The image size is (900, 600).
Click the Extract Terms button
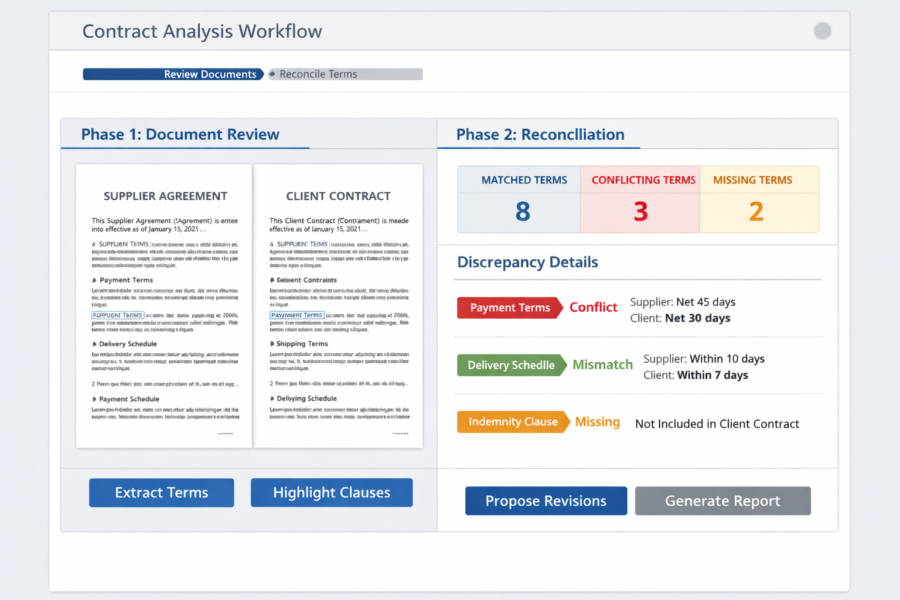[x=161, y=493]
